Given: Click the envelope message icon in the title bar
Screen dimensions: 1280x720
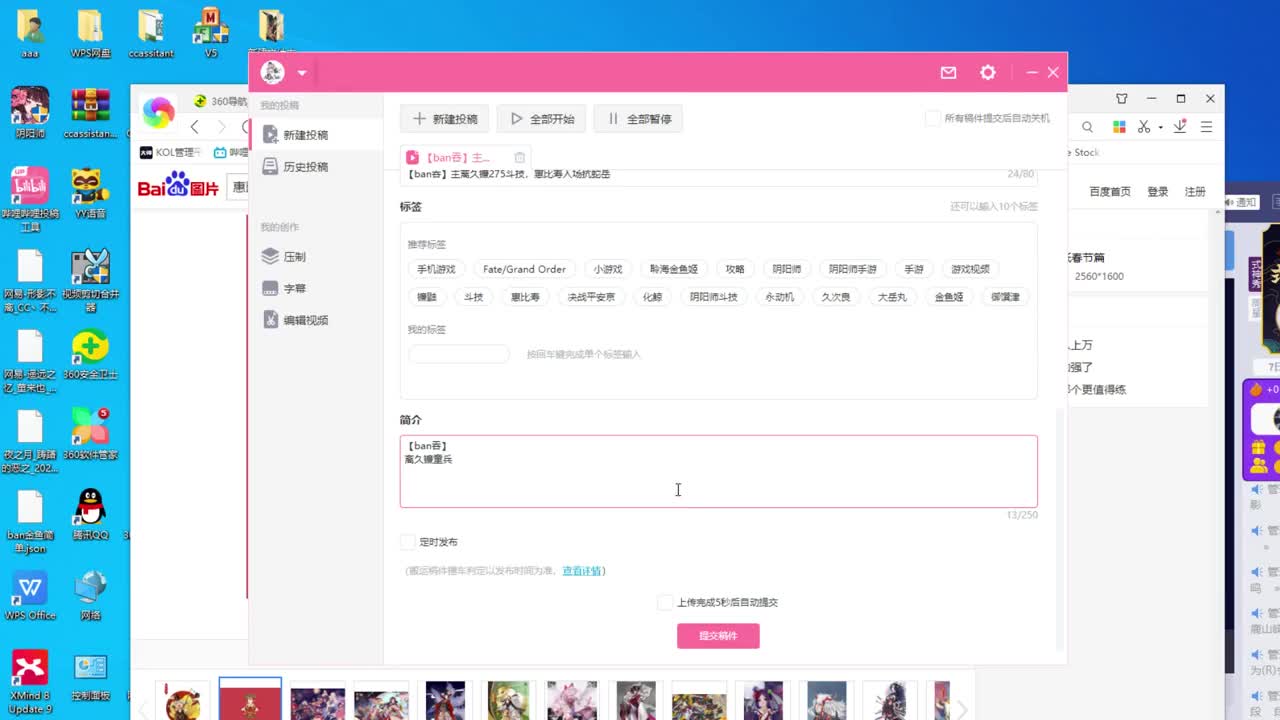Looking at the screenshot, I should pyautogui.click(x=947, y=72).
